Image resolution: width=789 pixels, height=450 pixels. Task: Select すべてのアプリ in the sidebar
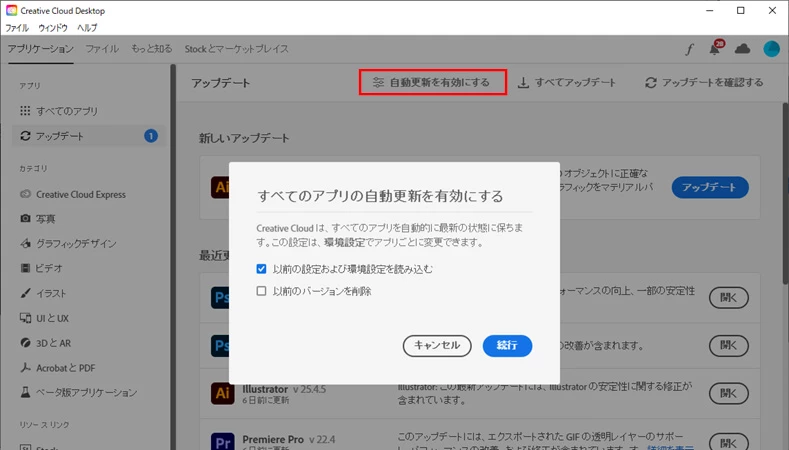pyautogui.click(x=59, y=111)
